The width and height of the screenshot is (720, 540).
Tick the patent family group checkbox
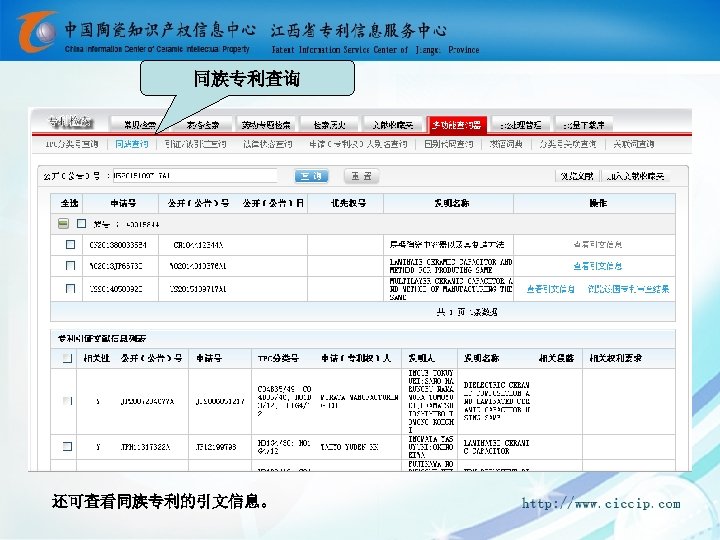[81, 224]
